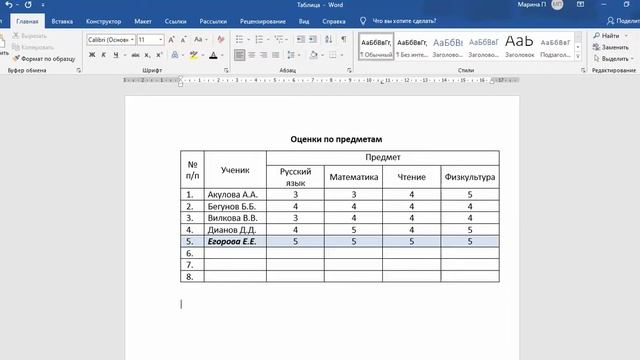
Task: Click Формат по образцу button
Action: (44, 59)
